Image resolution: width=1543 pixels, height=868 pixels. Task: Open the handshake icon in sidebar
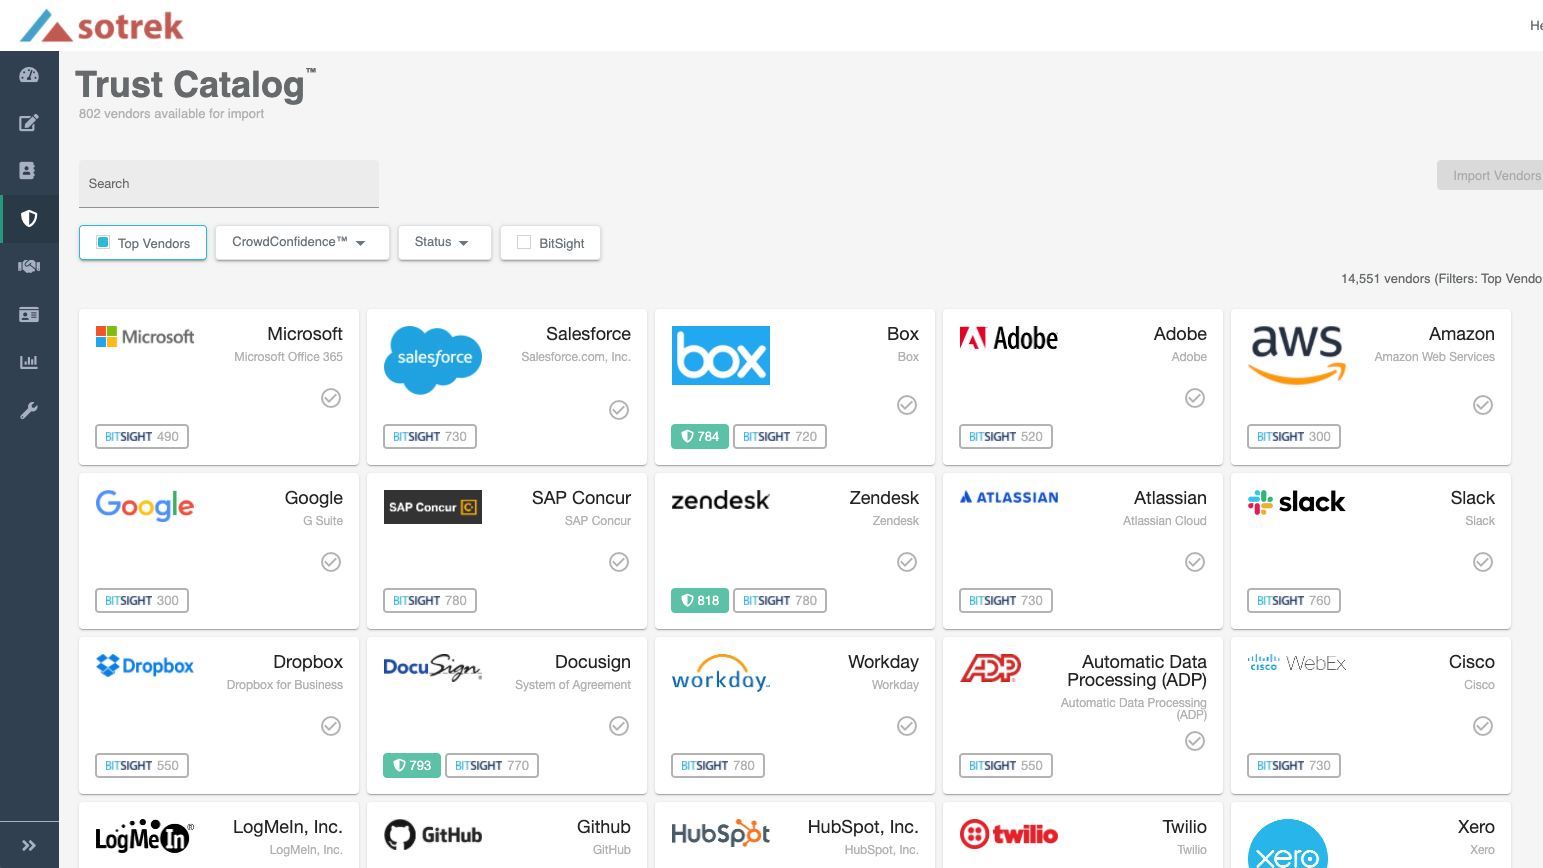(x=29, y=266)
